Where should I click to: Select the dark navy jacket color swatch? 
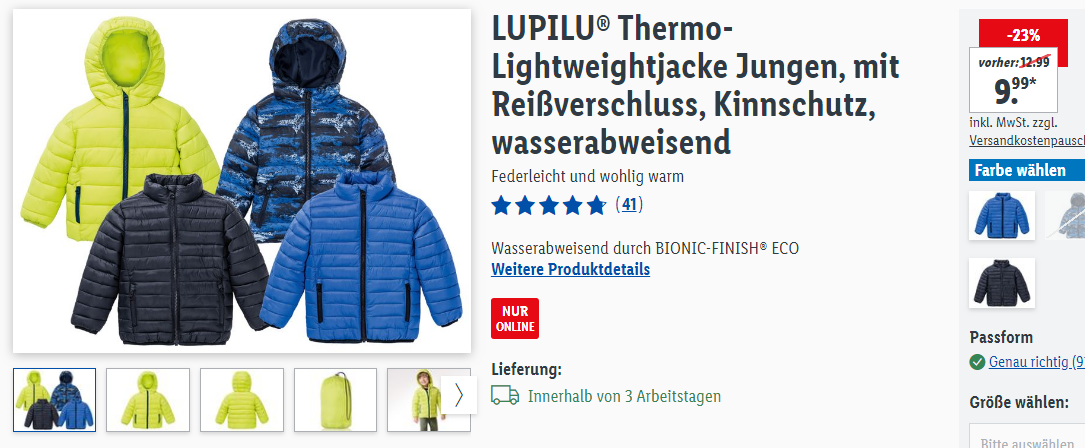click(1001, 283)
